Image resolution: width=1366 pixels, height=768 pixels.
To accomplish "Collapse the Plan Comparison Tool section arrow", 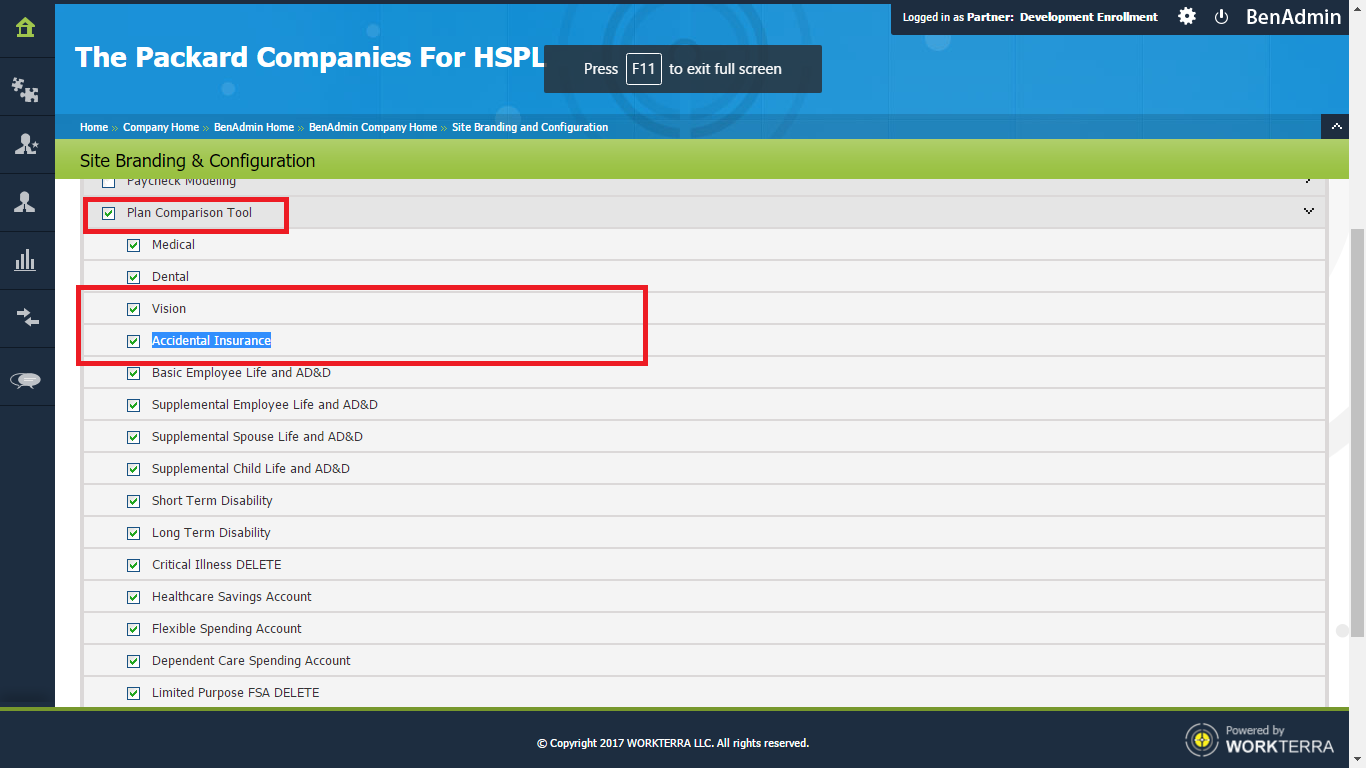I will coord(1308,211).
